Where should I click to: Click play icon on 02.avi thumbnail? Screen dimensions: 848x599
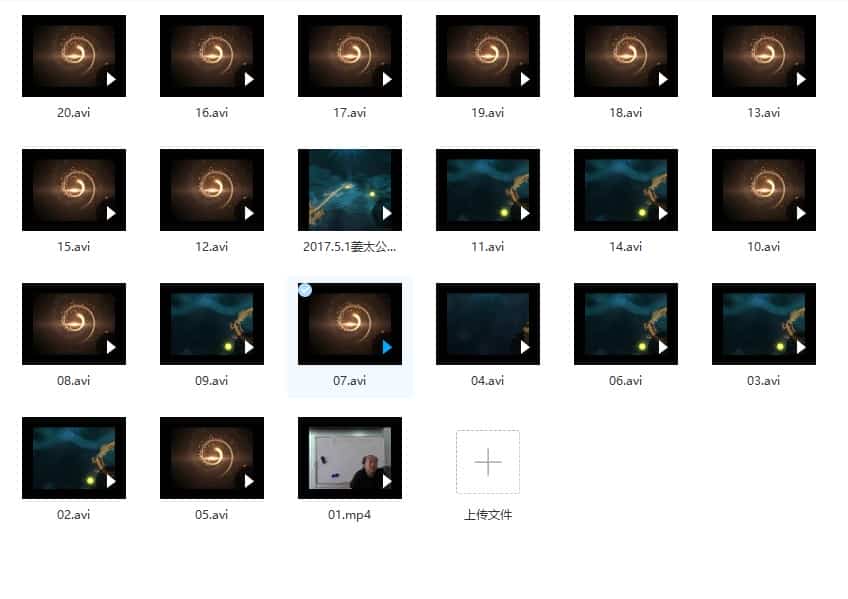111,481
